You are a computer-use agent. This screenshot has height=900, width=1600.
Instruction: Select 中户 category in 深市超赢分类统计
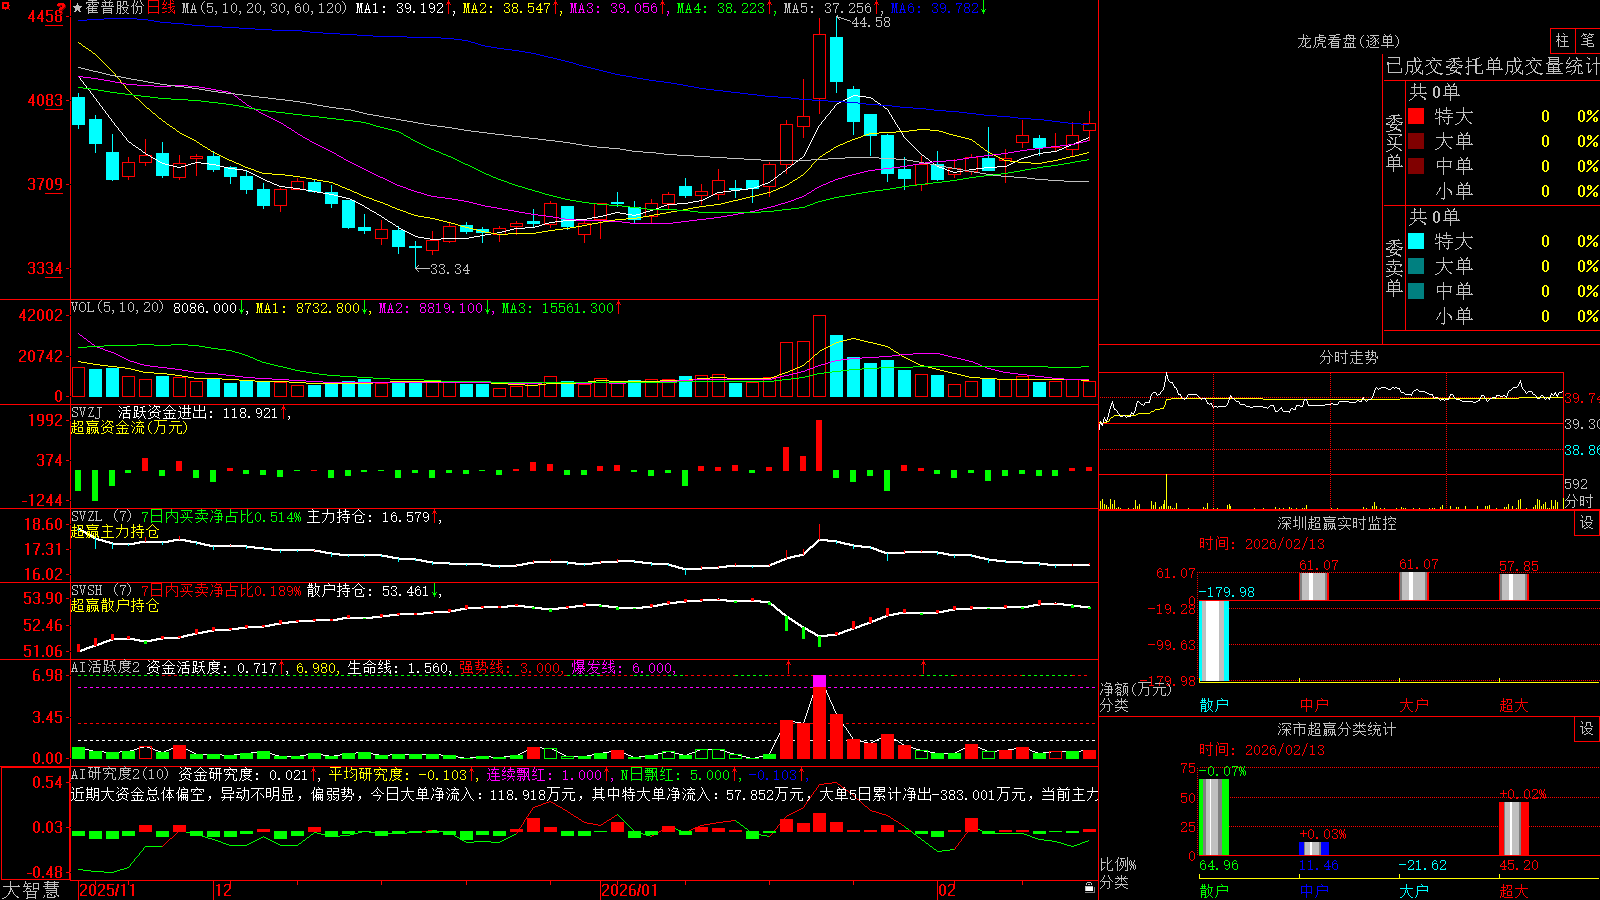[x=1314, y=890]
